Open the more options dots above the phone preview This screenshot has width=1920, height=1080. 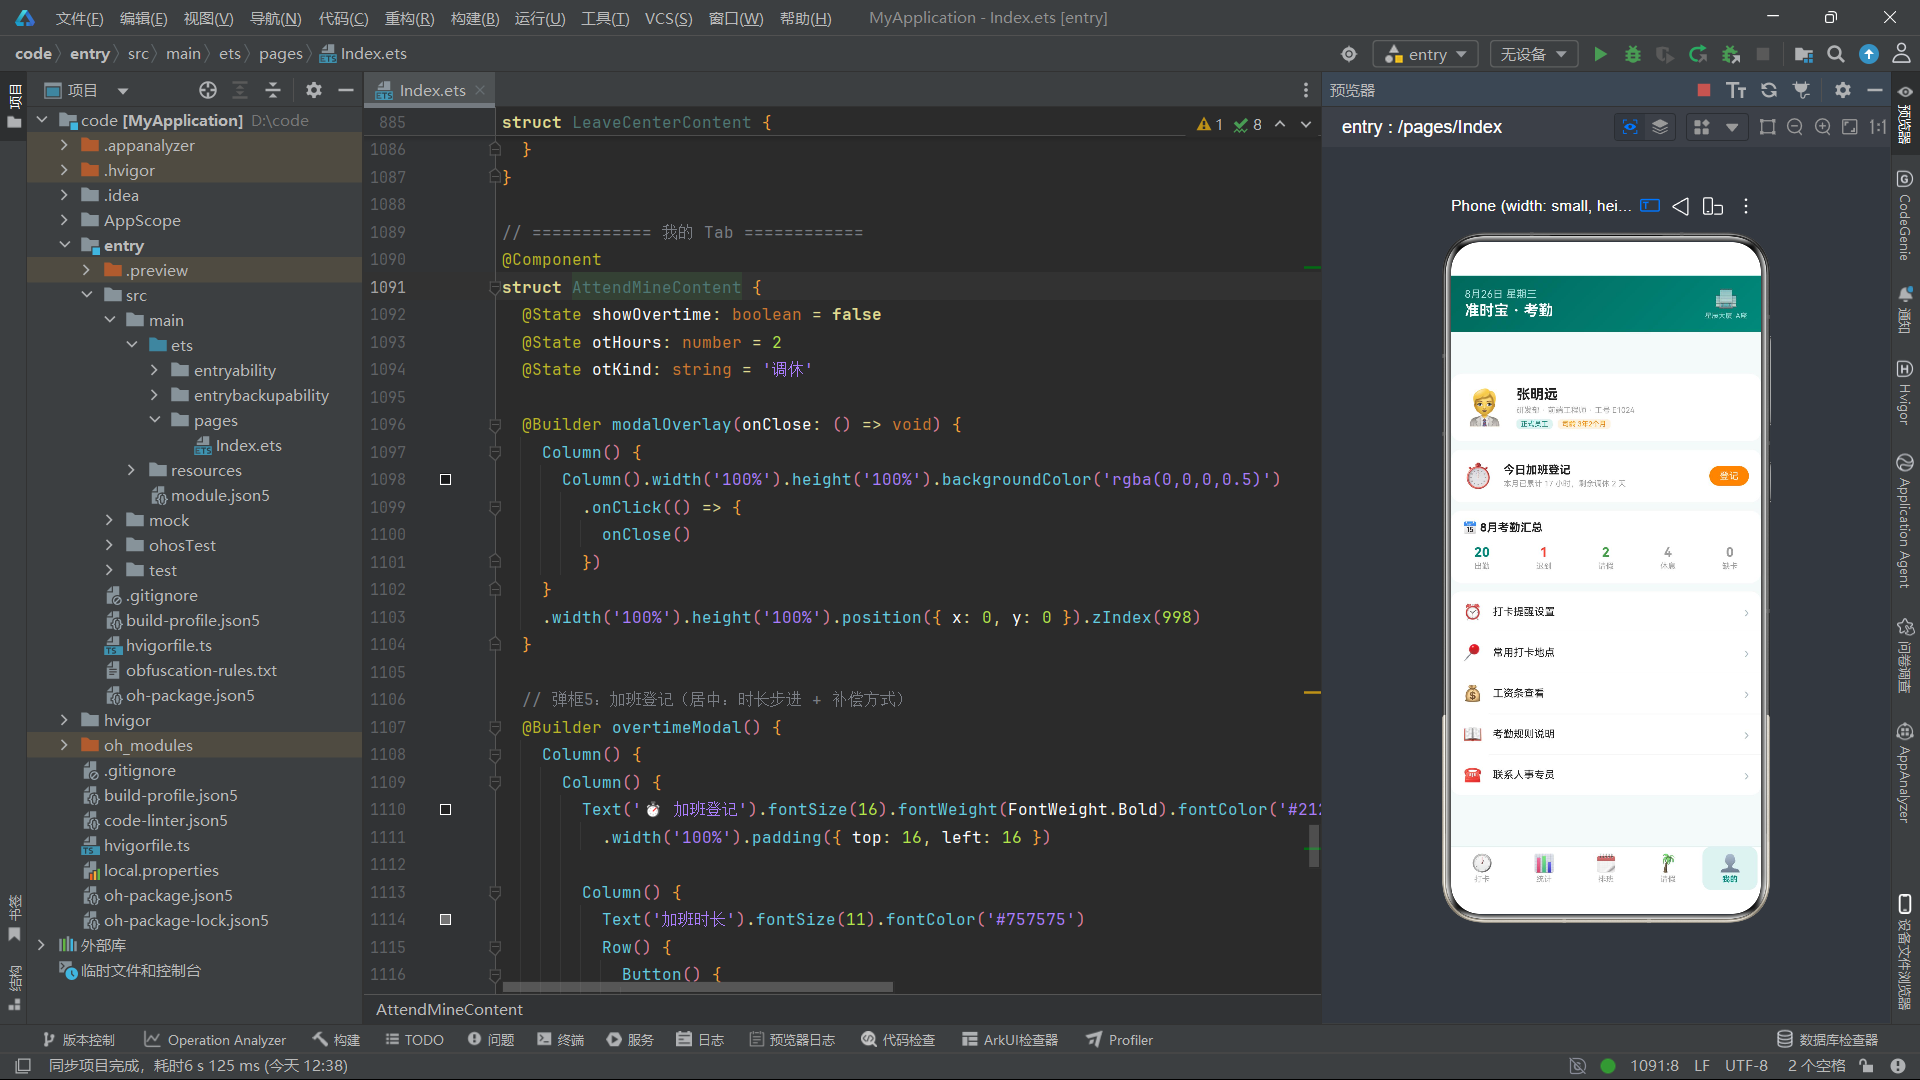click(1746, 206)
